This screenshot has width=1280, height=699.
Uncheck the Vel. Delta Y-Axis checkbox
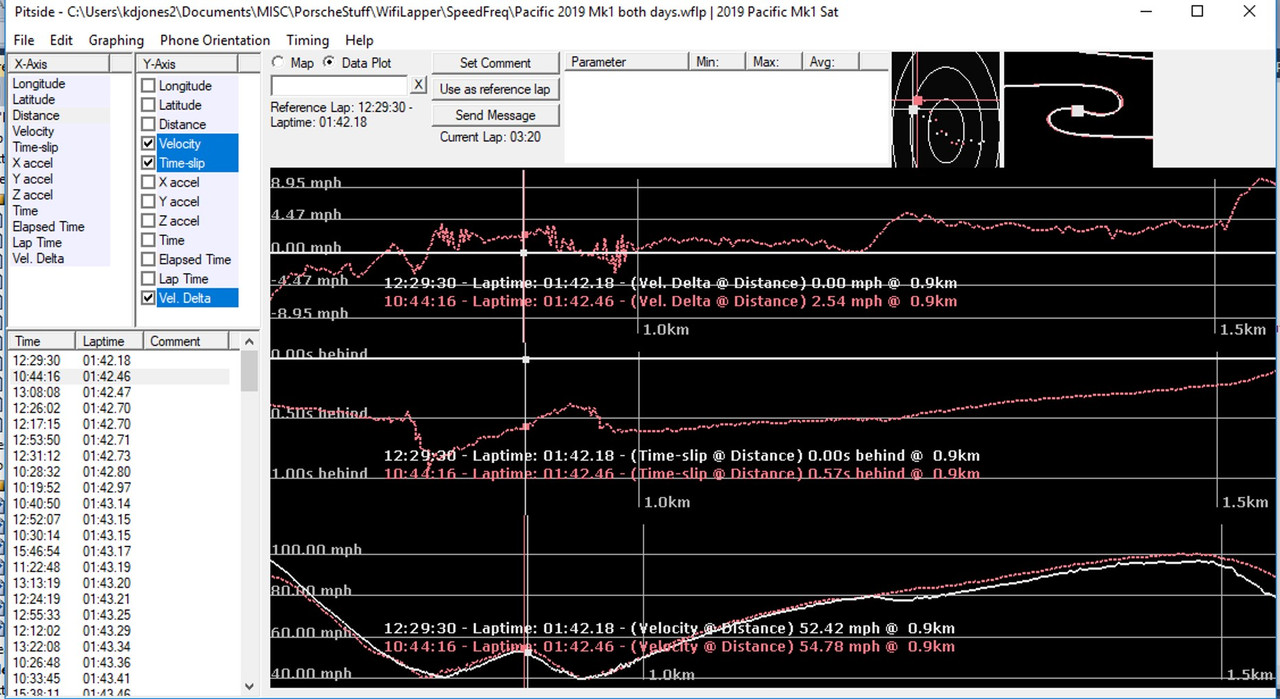[x=148, y=298]
